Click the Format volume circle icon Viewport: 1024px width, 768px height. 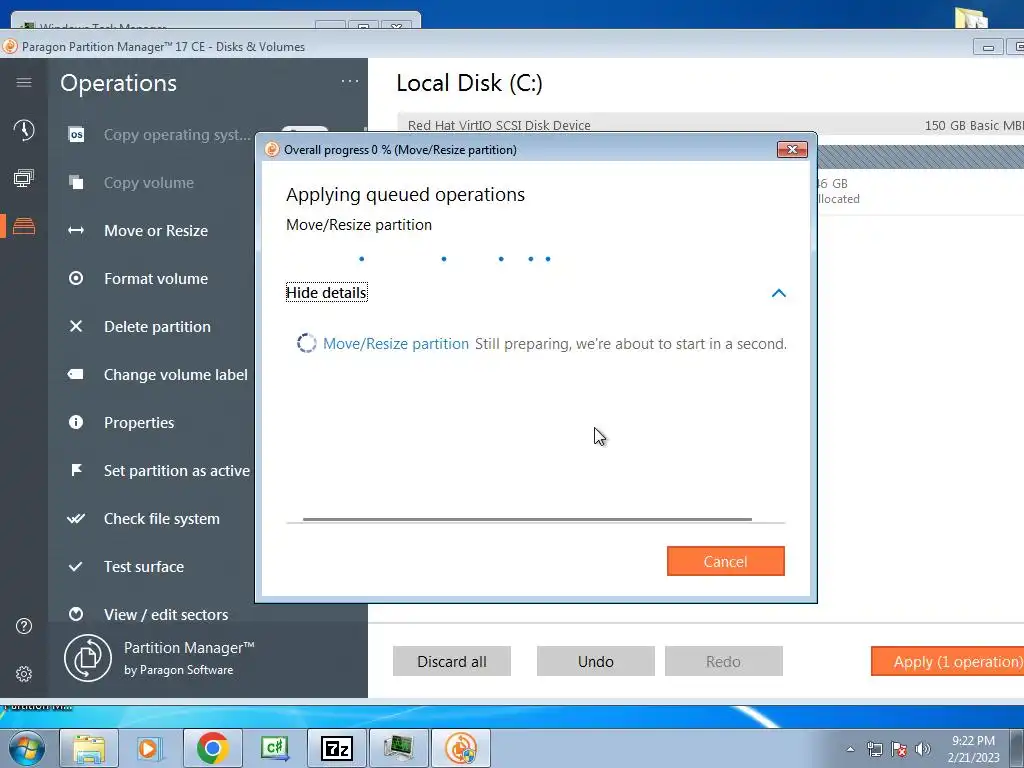[x=76, y=278]
